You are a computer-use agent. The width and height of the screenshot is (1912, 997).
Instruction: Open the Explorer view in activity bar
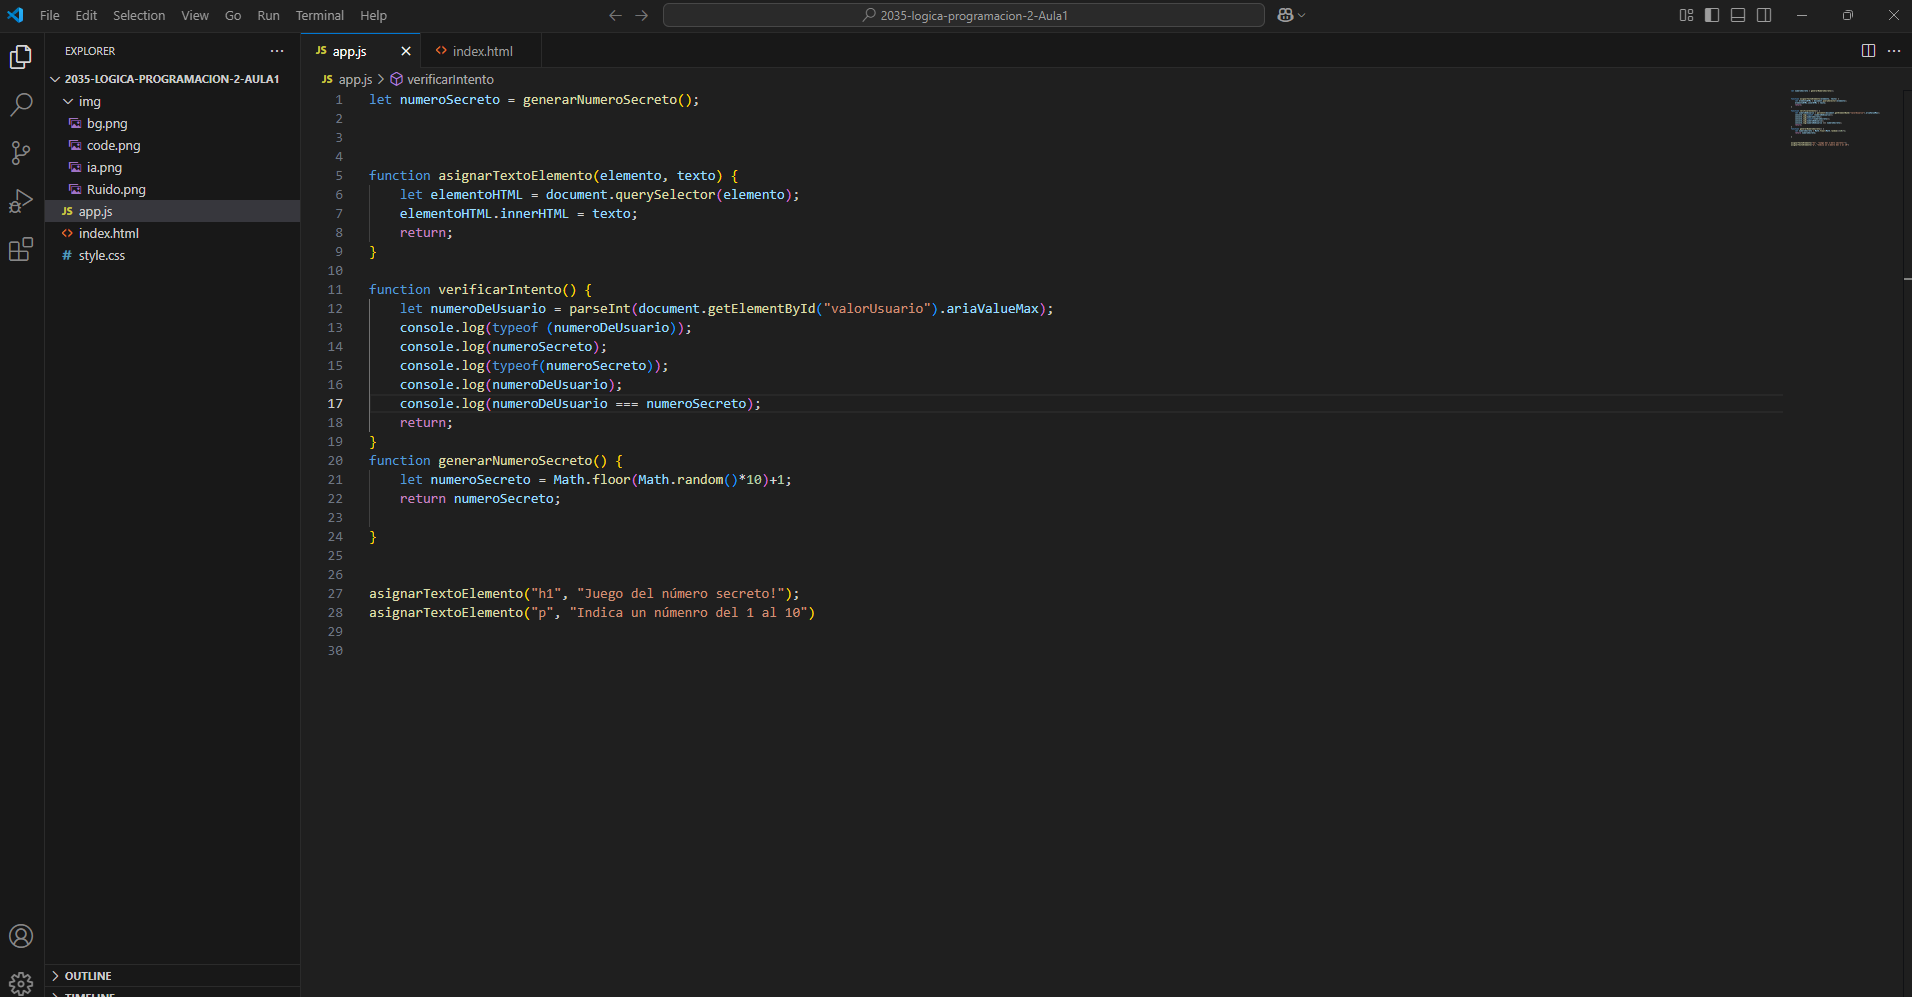pos(21,57)
